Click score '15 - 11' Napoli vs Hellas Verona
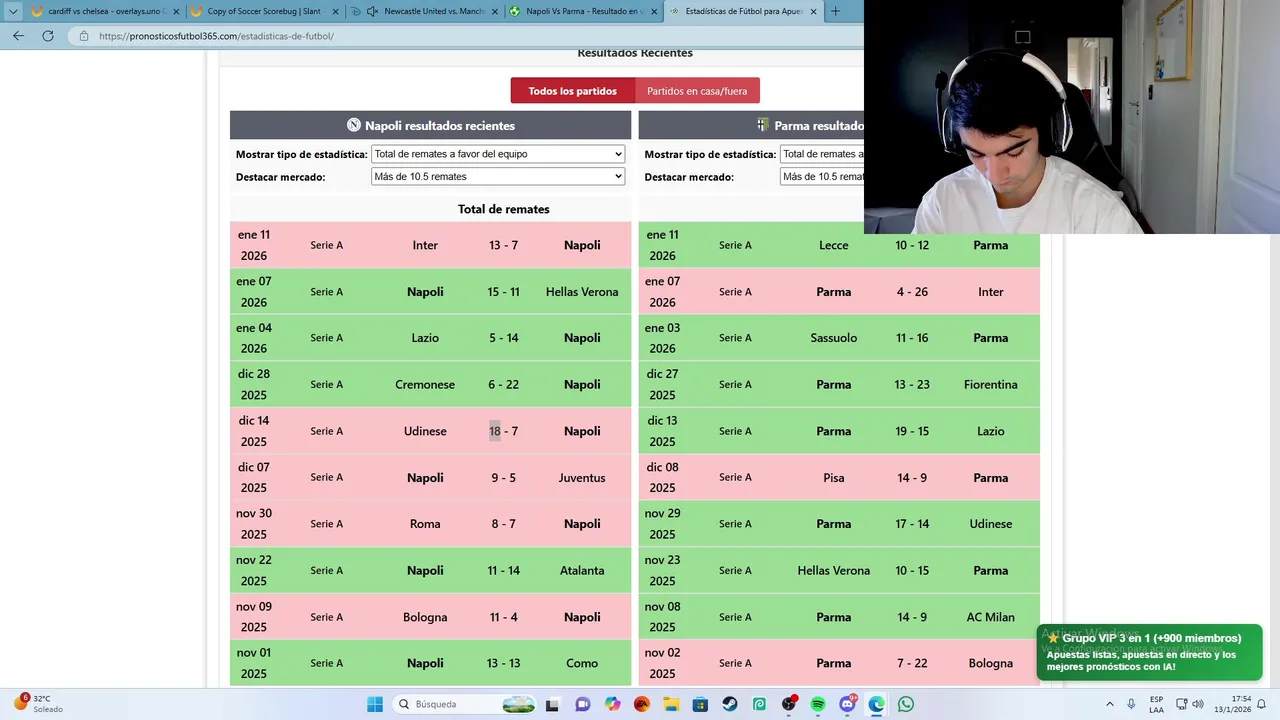The height and width of the screenshot is (720, 1280). [503, 292]
